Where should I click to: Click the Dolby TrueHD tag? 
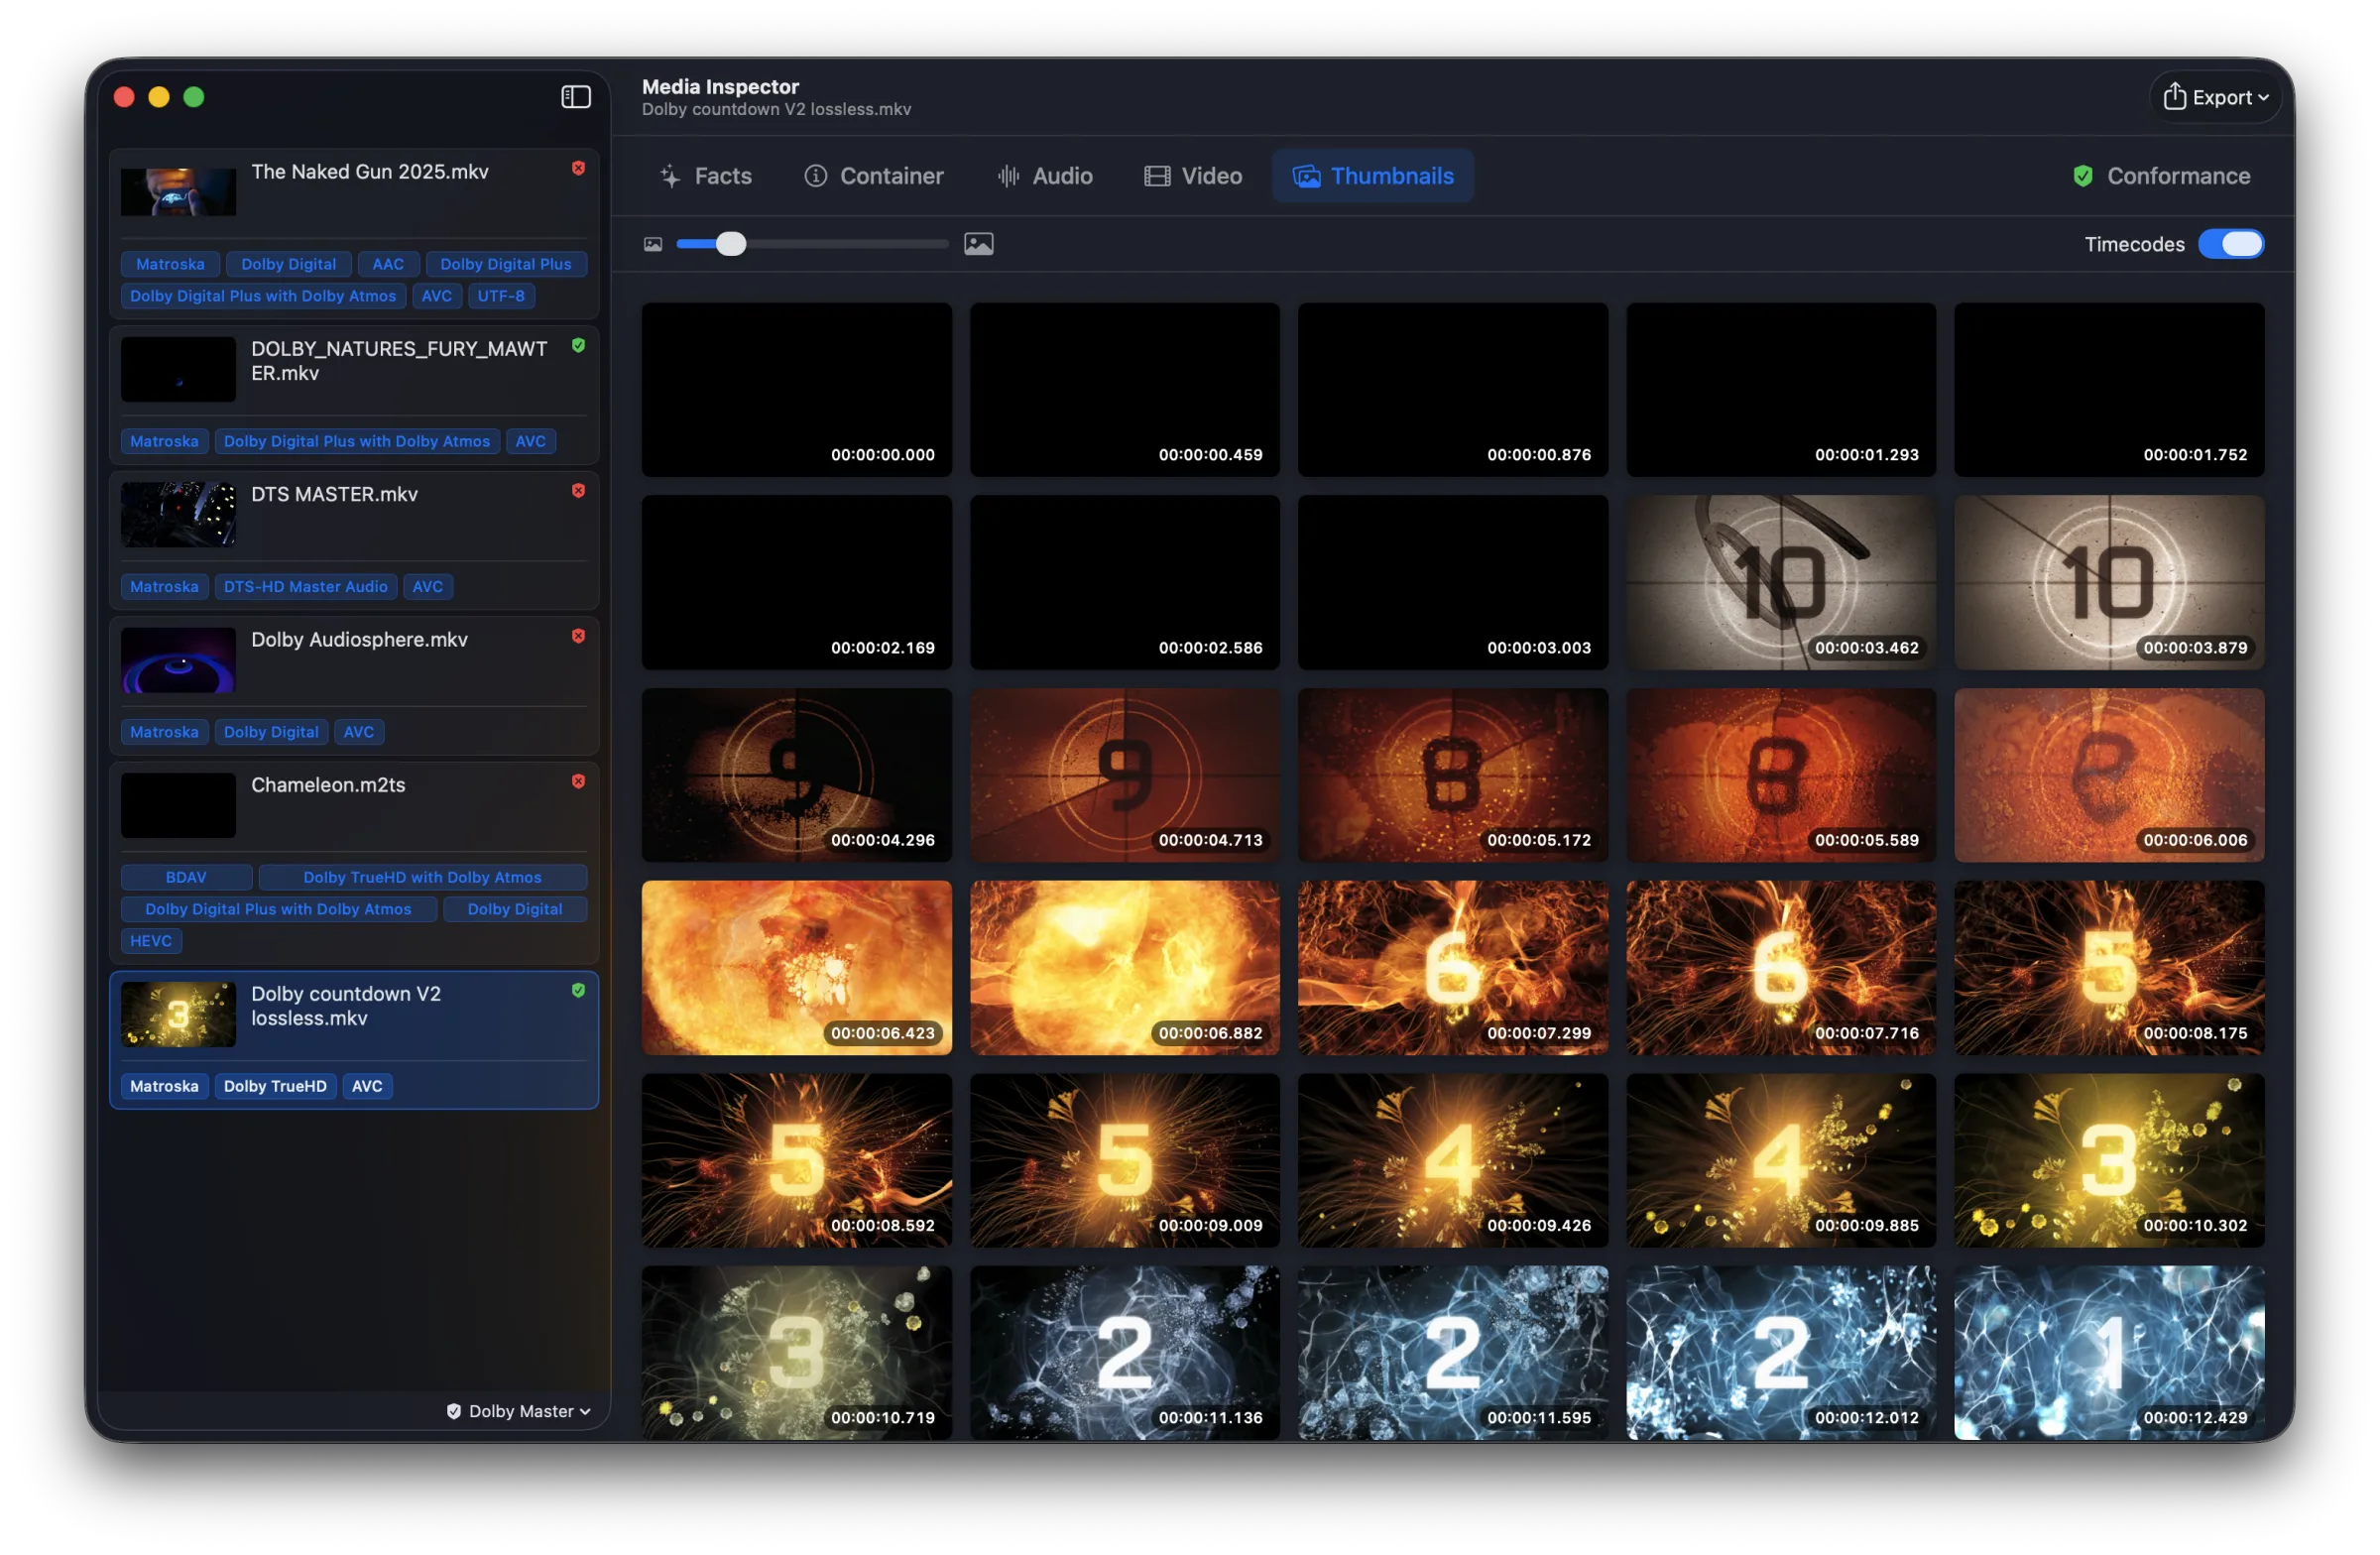tap(275, 1086)
